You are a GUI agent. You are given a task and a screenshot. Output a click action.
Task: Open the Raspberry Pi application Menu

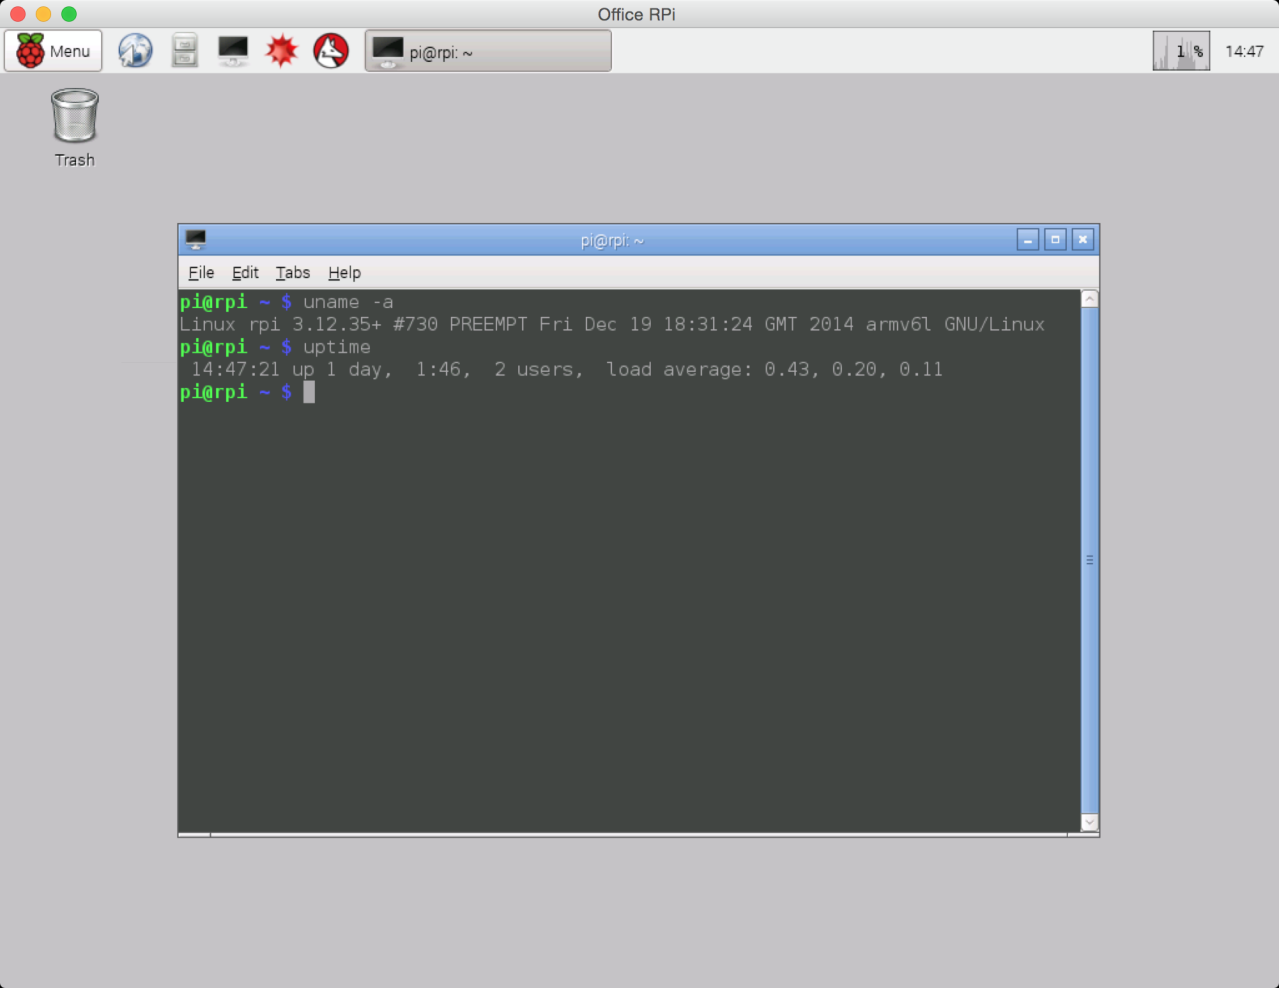coord(52,50)
